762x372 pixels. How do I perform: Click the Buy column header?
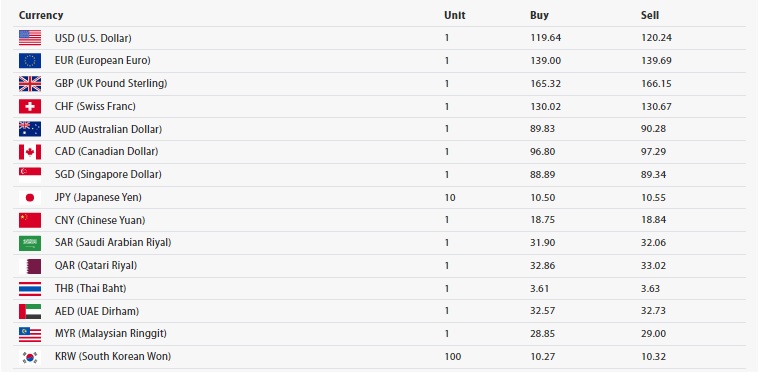(x=539, y=15)
